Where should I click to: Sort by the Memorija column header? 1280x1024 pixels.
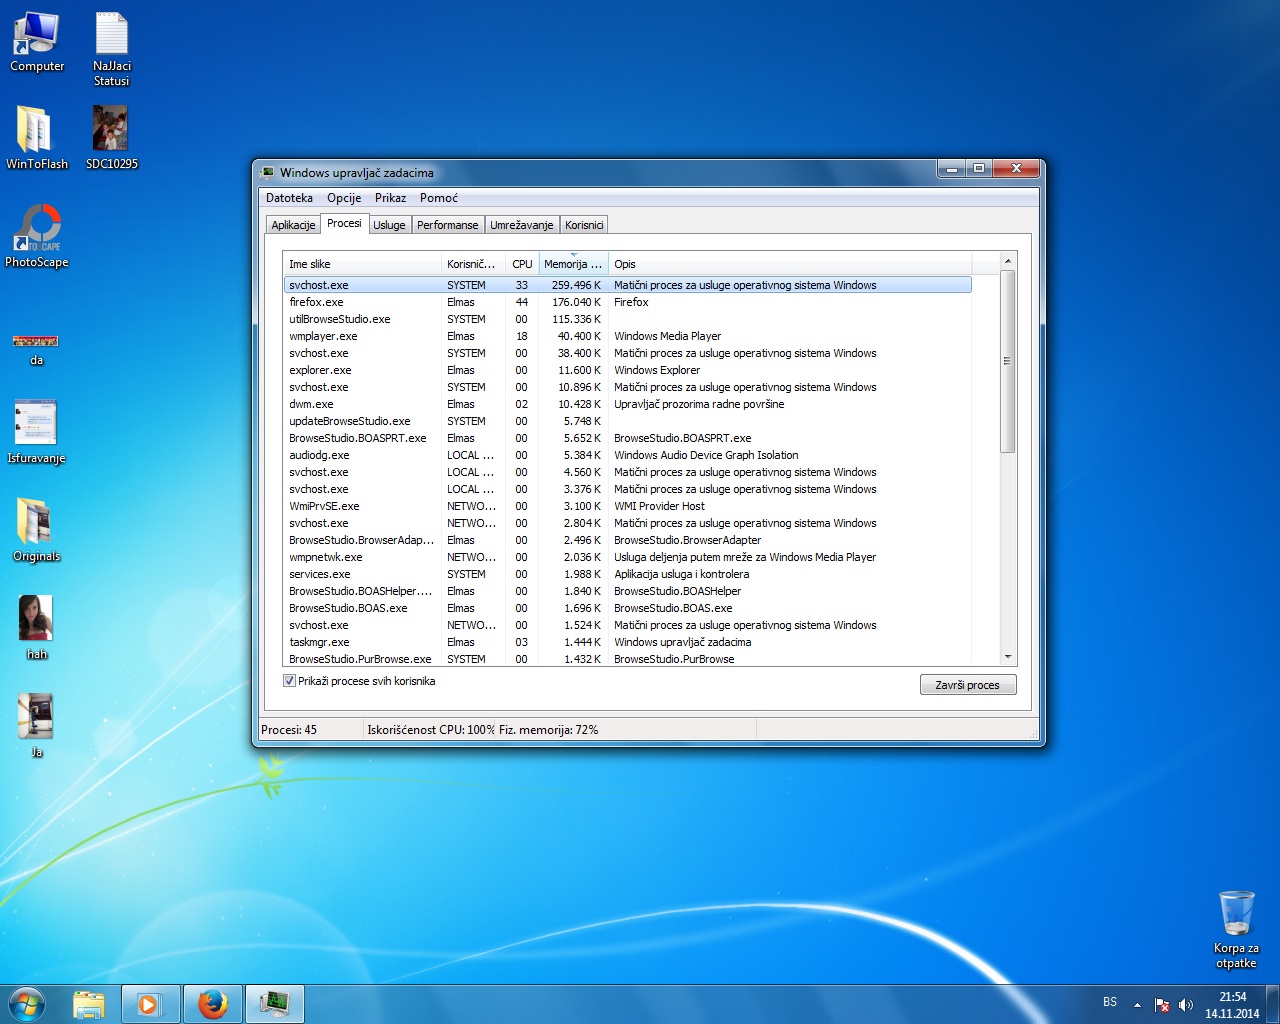coord(572,264)
